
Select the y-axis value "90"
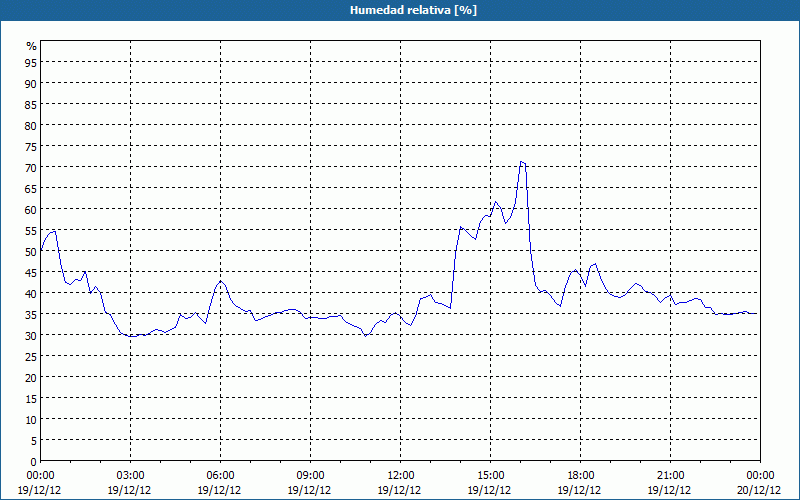[x=31, y=83]
